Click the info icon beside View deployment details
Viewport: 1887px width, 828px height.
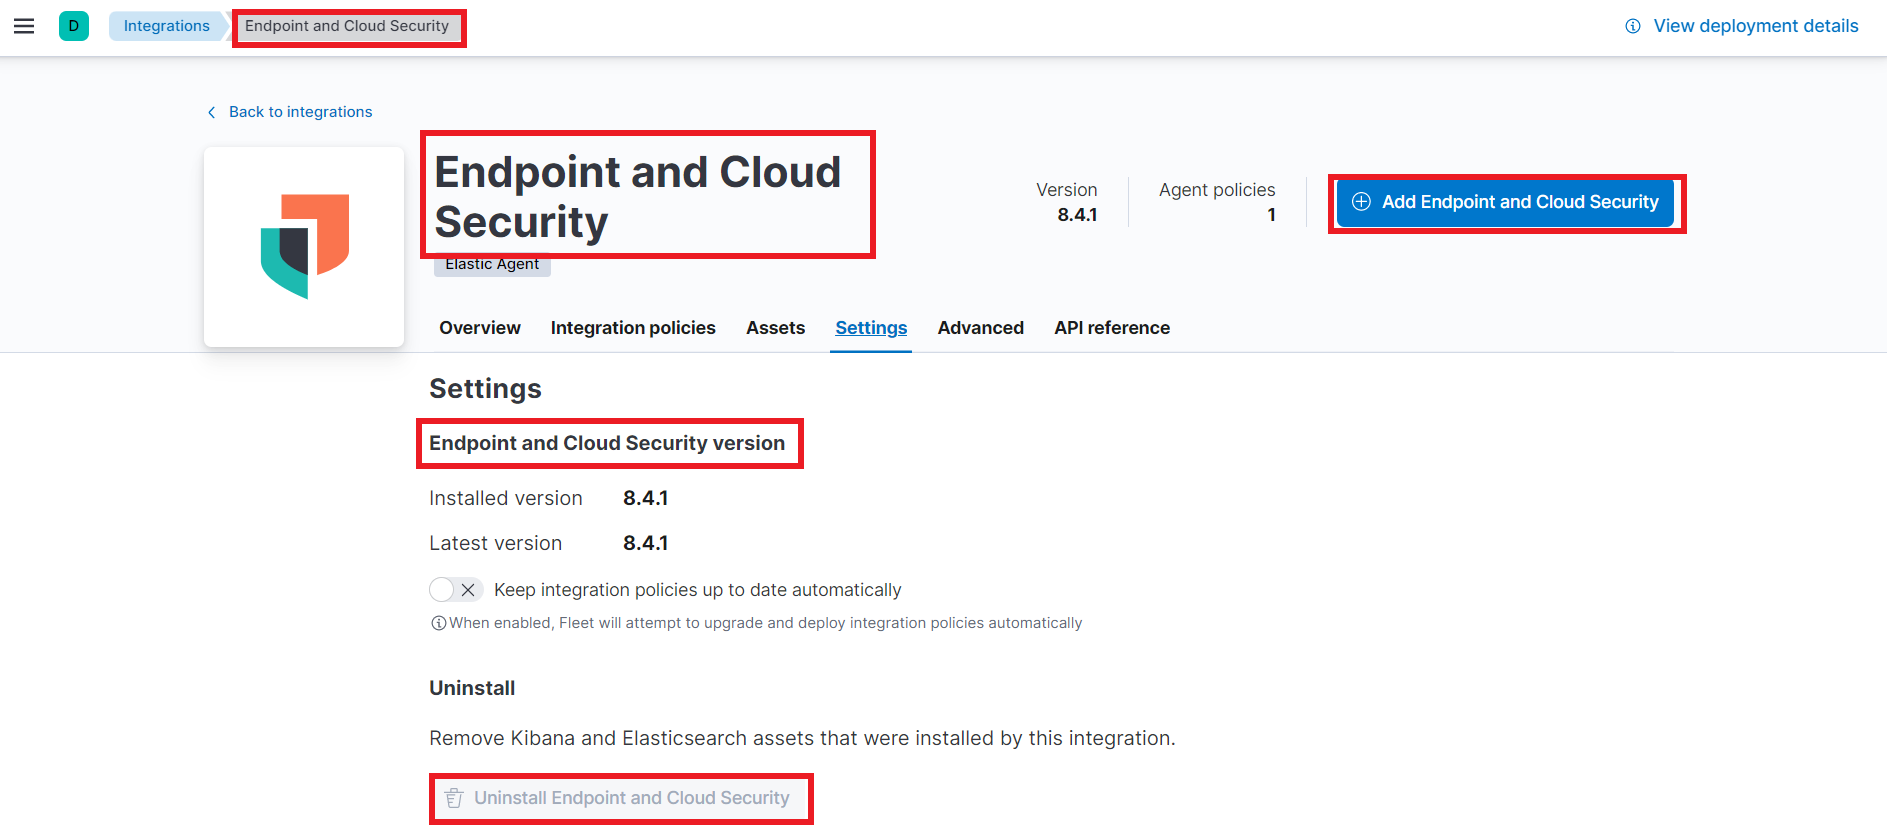1633,26
